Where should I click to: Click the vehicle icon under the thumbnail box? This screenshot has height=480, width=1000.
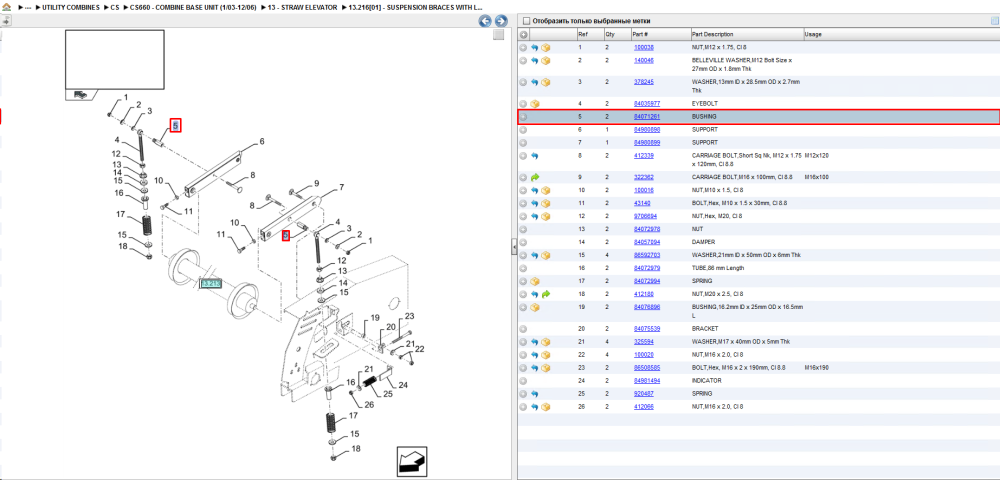tap(79, 94)
